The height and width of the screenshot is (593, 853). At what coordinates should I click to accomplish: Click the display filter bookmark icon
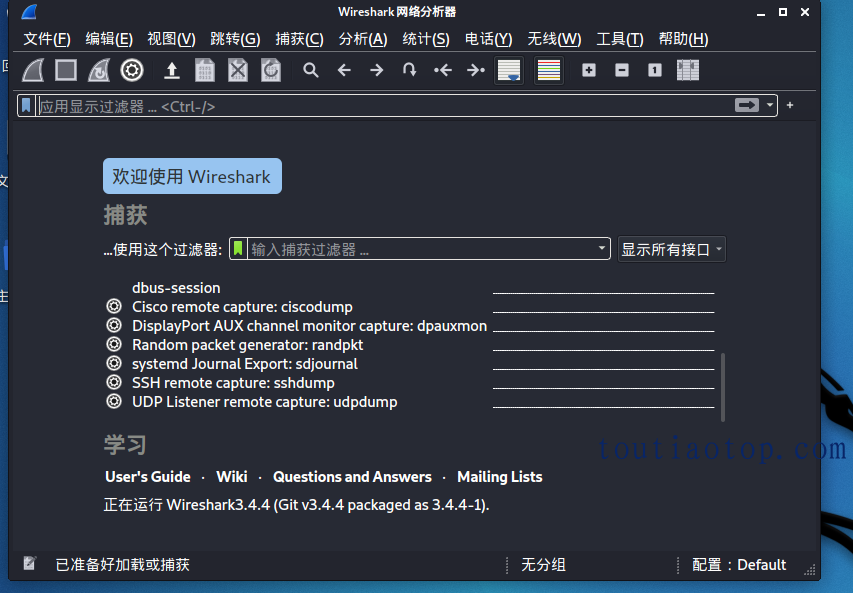point(26,106)
